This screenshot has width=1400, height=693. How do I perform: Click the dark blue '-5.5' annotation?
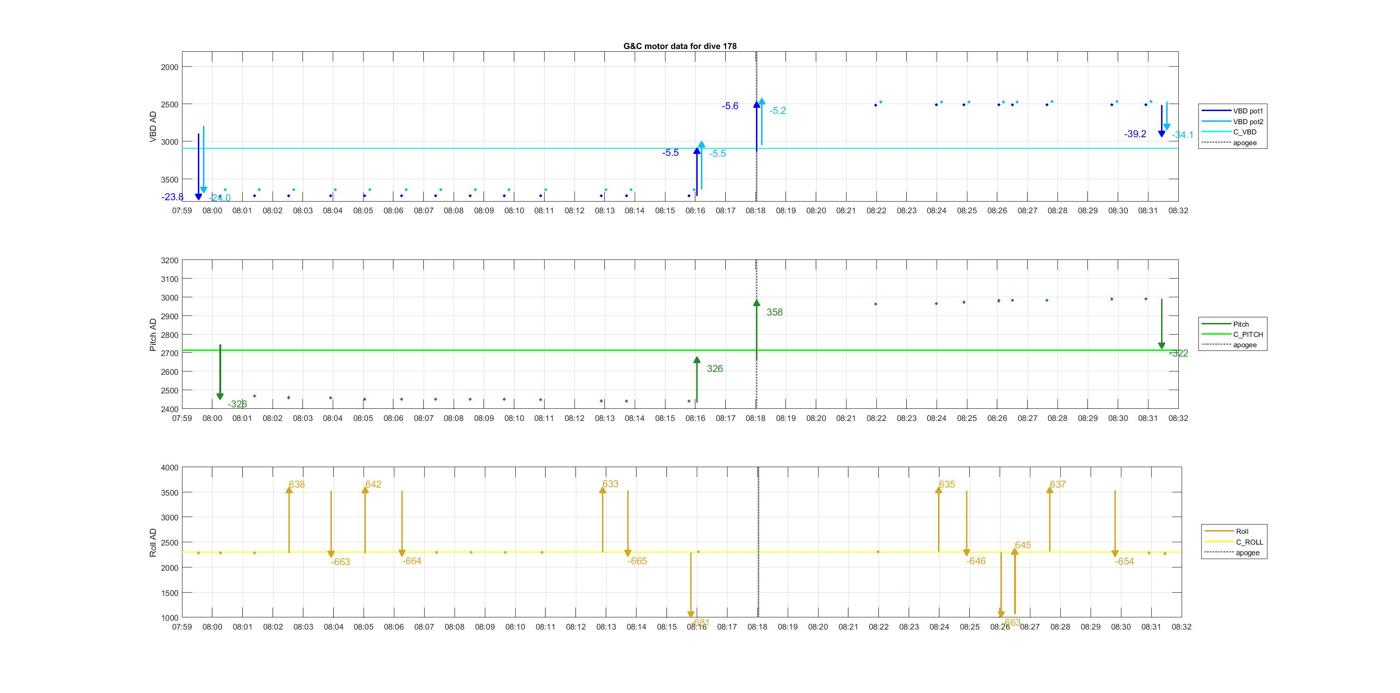point(670,153)
